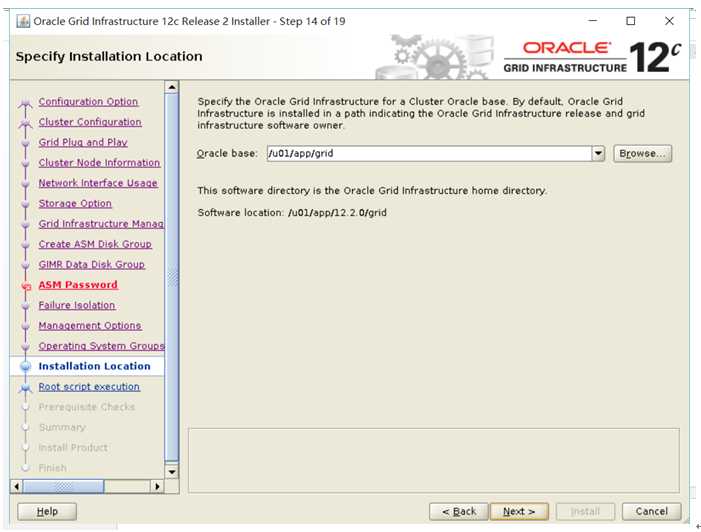The image size is (701, 532).
Task: Click the Software location path text
Action: pos(337,212)
